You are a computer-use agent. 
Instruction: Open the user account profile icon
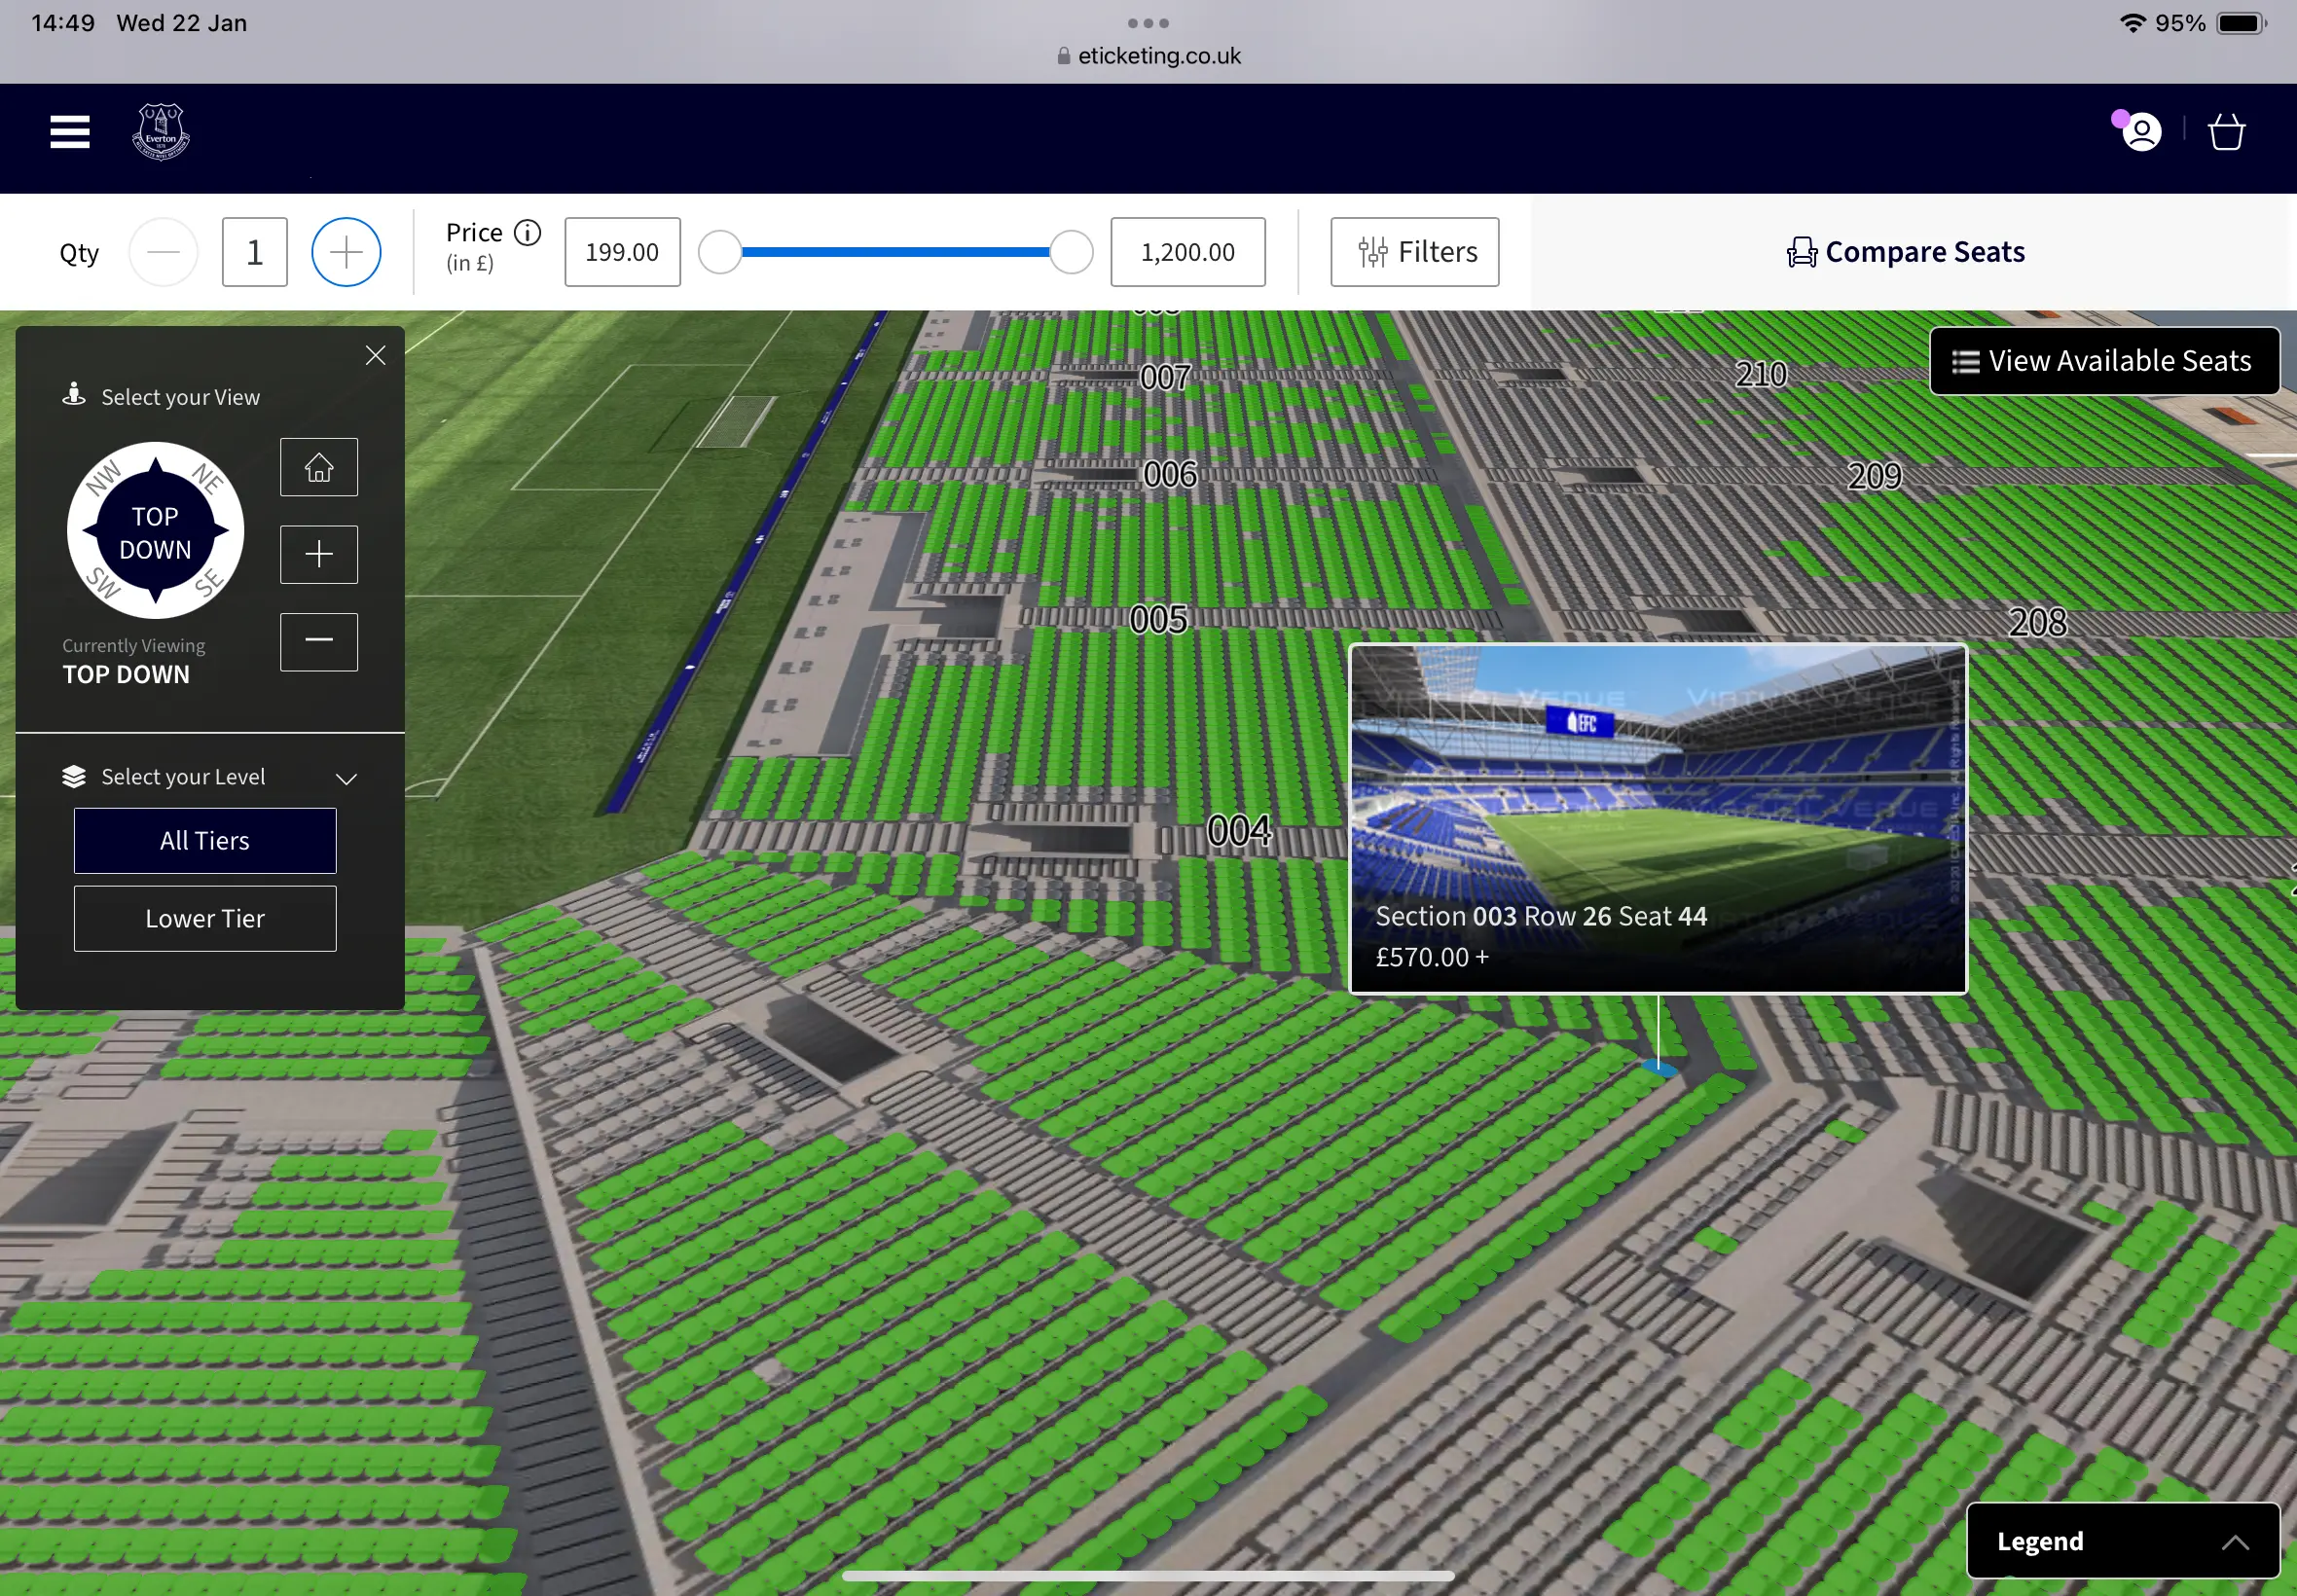coord(2141,132)
